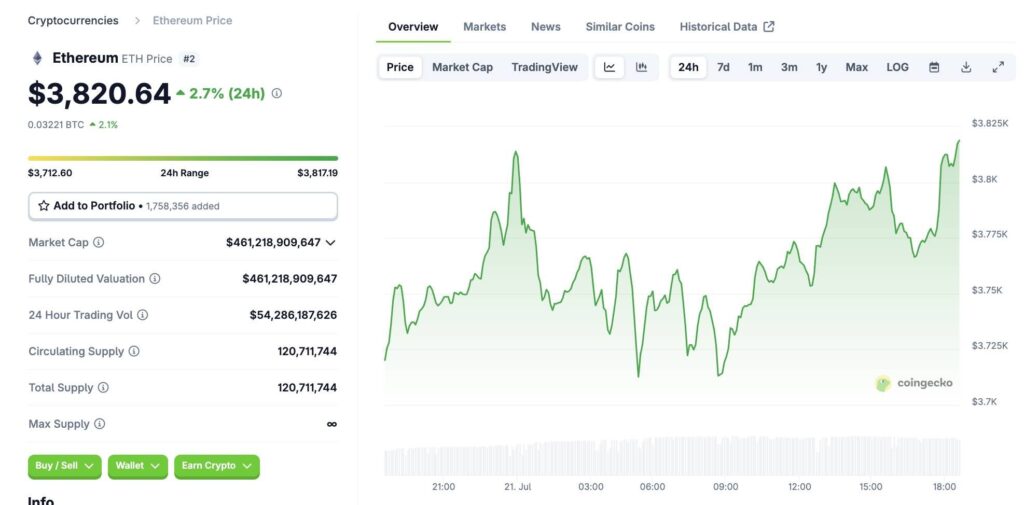Viewport: 1024px width, 505px height.
Task: Select the candlestick chart view icon
Action: (x=641, y=67)
